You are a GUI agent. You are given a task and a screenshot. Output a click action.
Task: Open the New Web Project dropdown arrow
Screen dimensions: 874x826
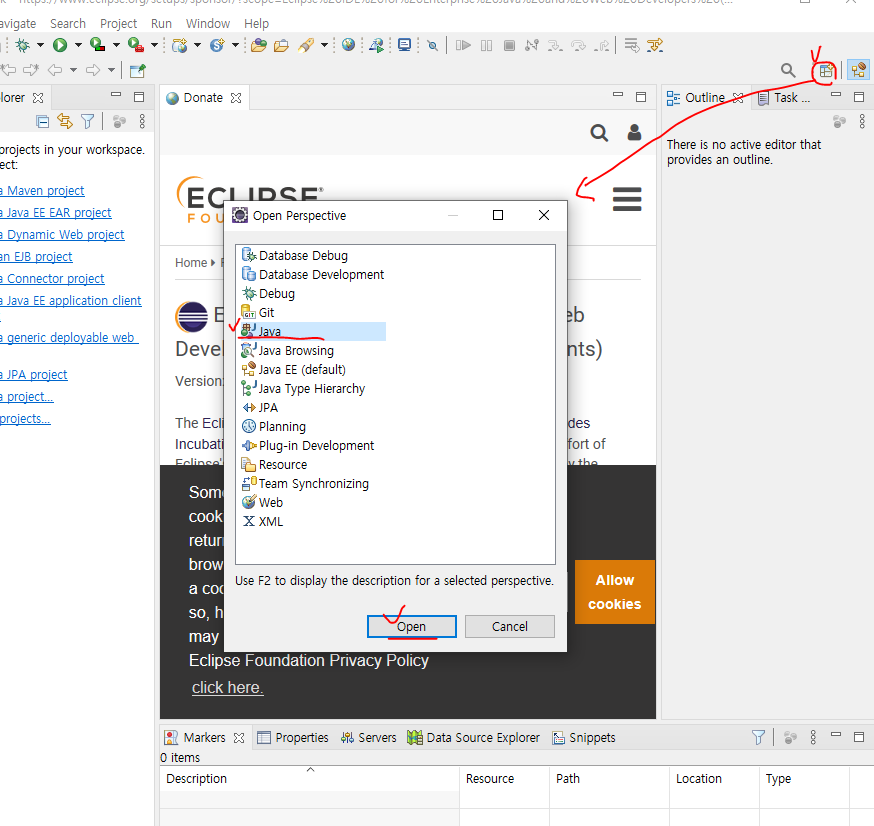[x=197, y=45]
